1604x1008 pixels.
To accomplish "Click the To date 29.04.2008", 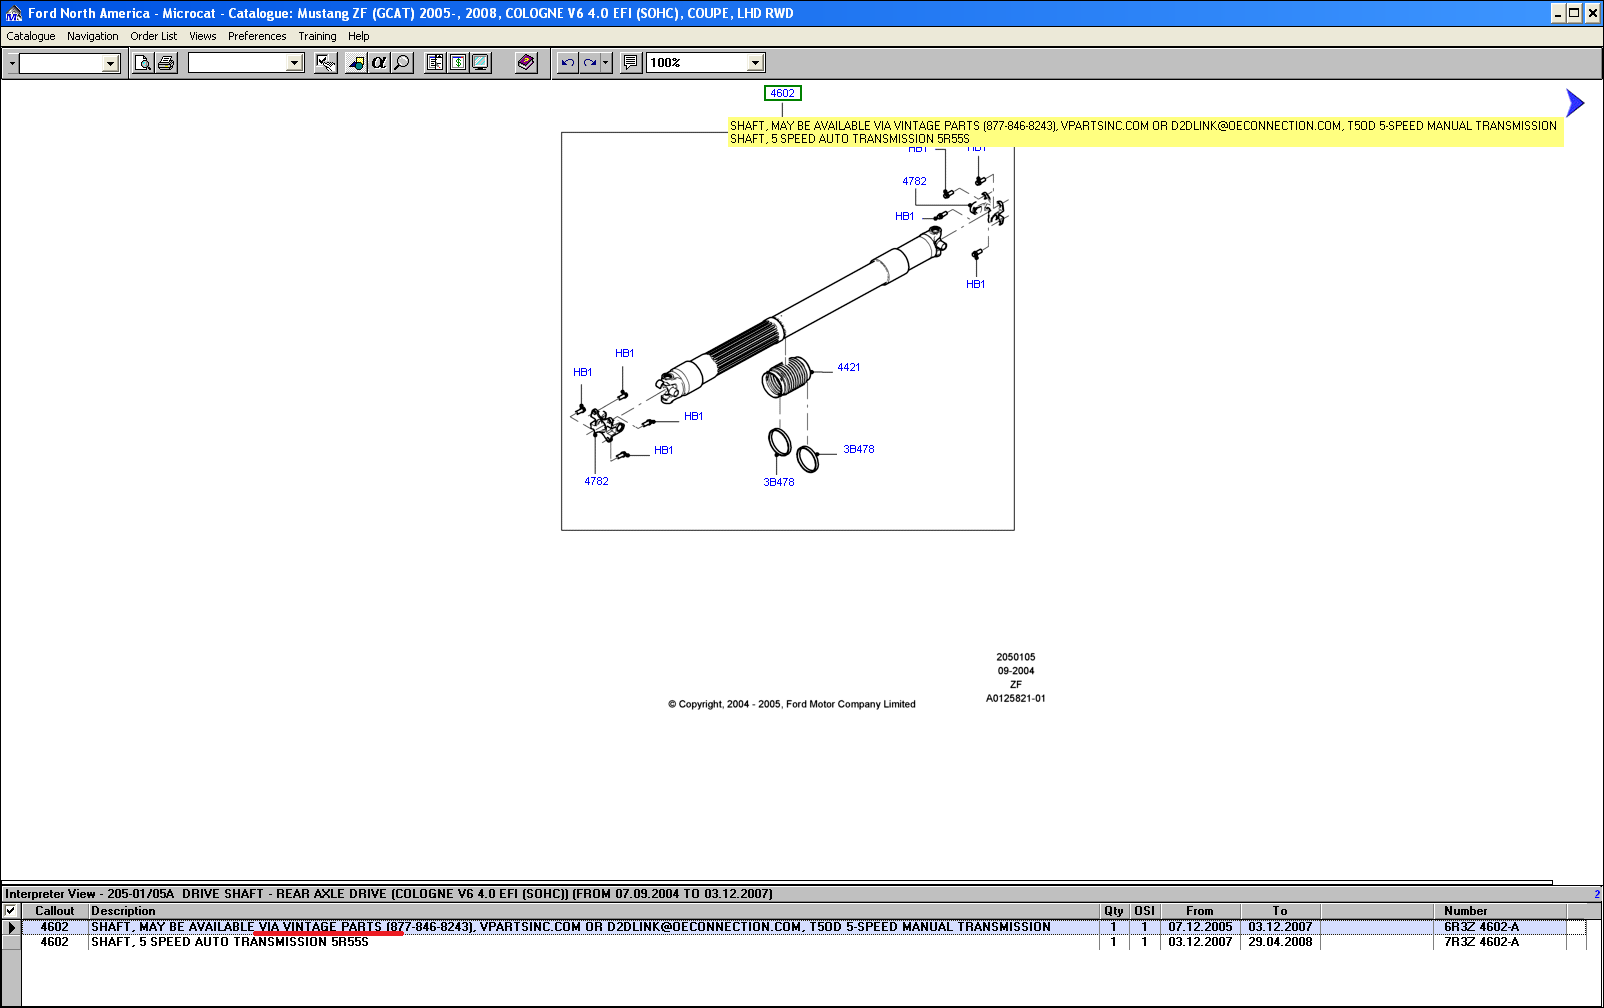I will [x=1280, y=942].
